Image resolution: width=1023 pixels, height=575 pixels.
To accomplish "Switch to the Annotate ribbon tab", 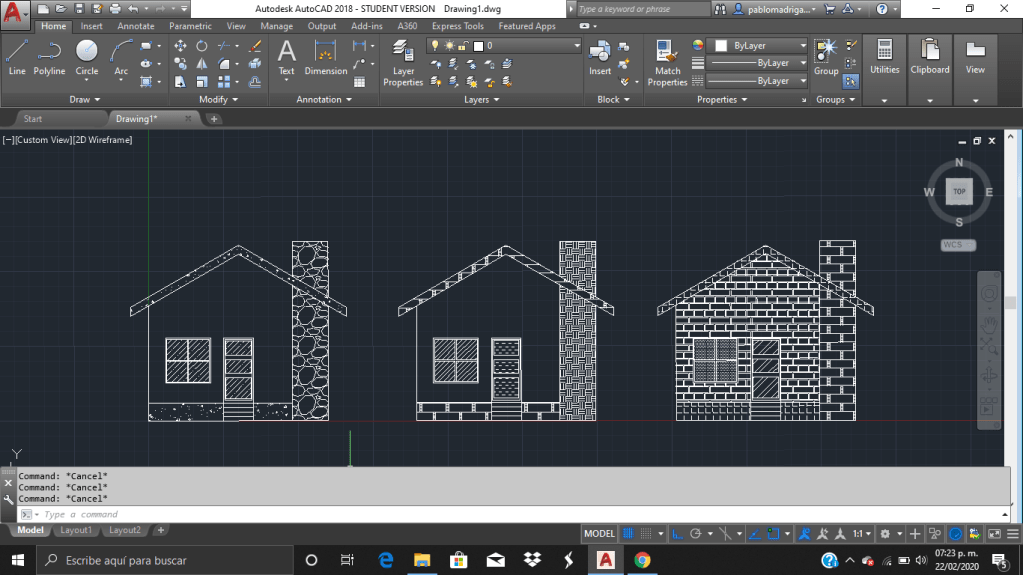I will tap(136, 26).
